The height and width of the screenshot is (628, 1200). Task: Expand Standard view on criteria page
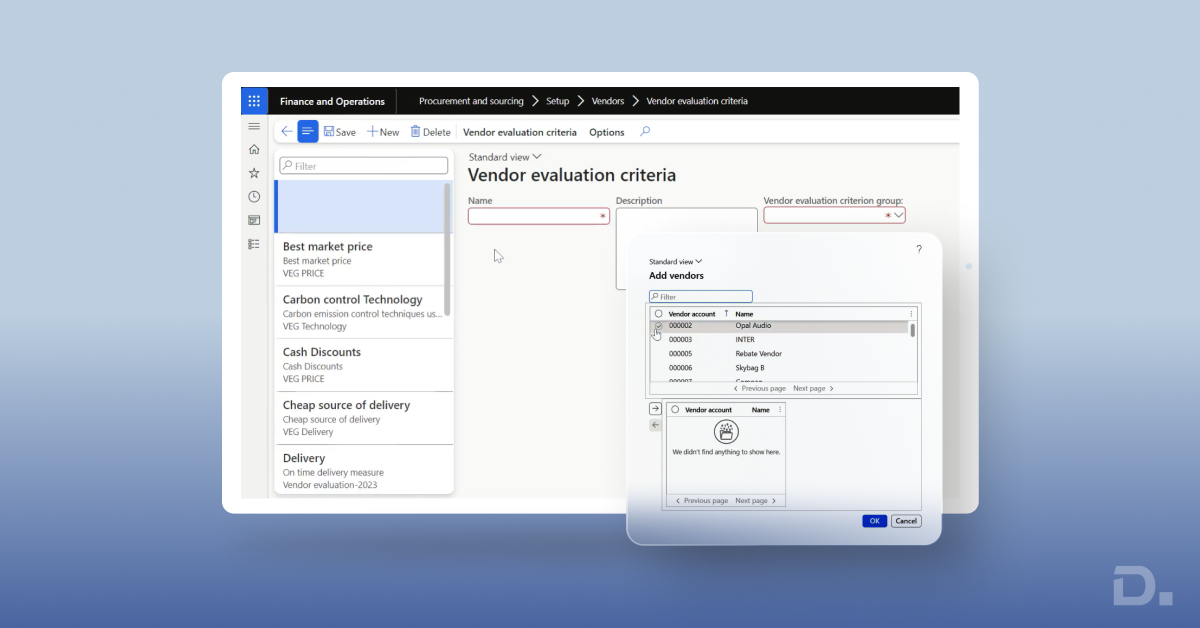point(505,157)
